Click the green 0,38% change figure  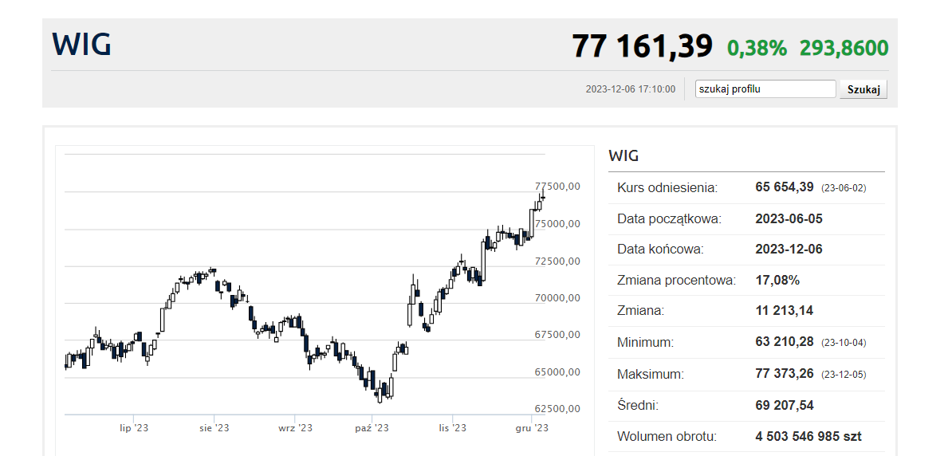[757, 47]
